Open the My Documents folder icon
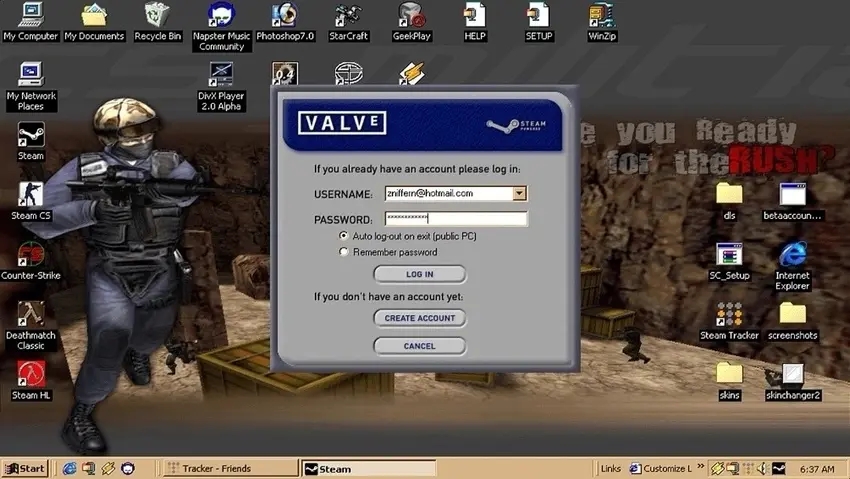The height and width of the screenshot is (479, 850). (x=94, y=22)
